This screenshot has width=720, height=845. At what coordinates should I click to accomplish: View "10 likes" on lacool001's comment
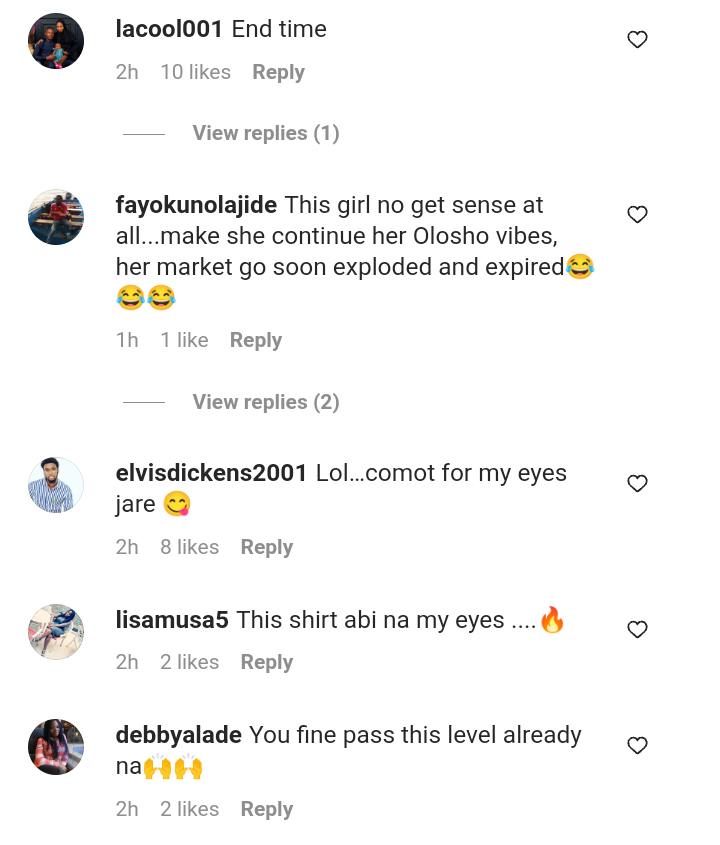tap(195, 72)
